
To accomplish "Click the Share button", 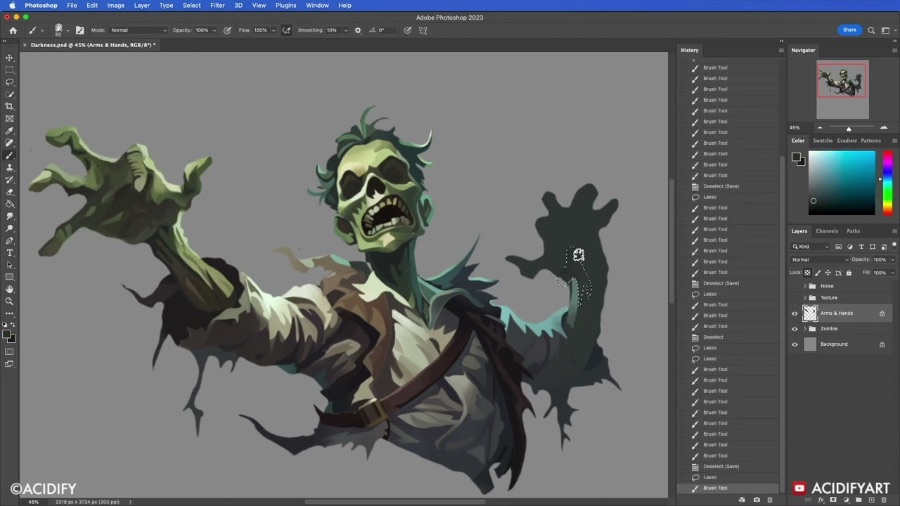I will click(849, 30).
